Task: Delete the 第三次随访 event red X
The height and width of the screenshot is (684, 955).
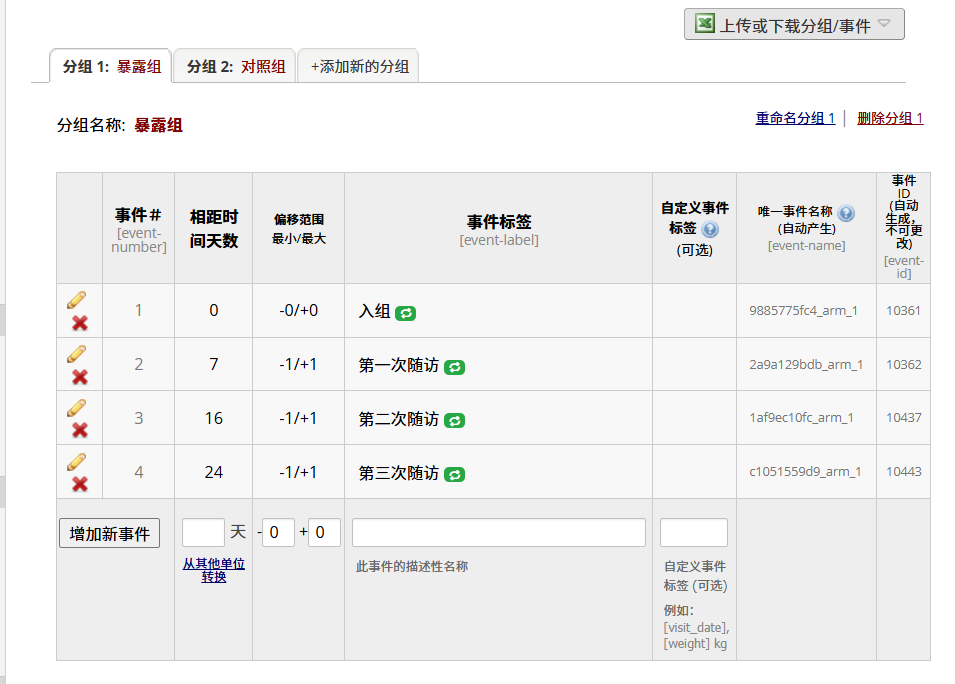Action: [80, 484]
